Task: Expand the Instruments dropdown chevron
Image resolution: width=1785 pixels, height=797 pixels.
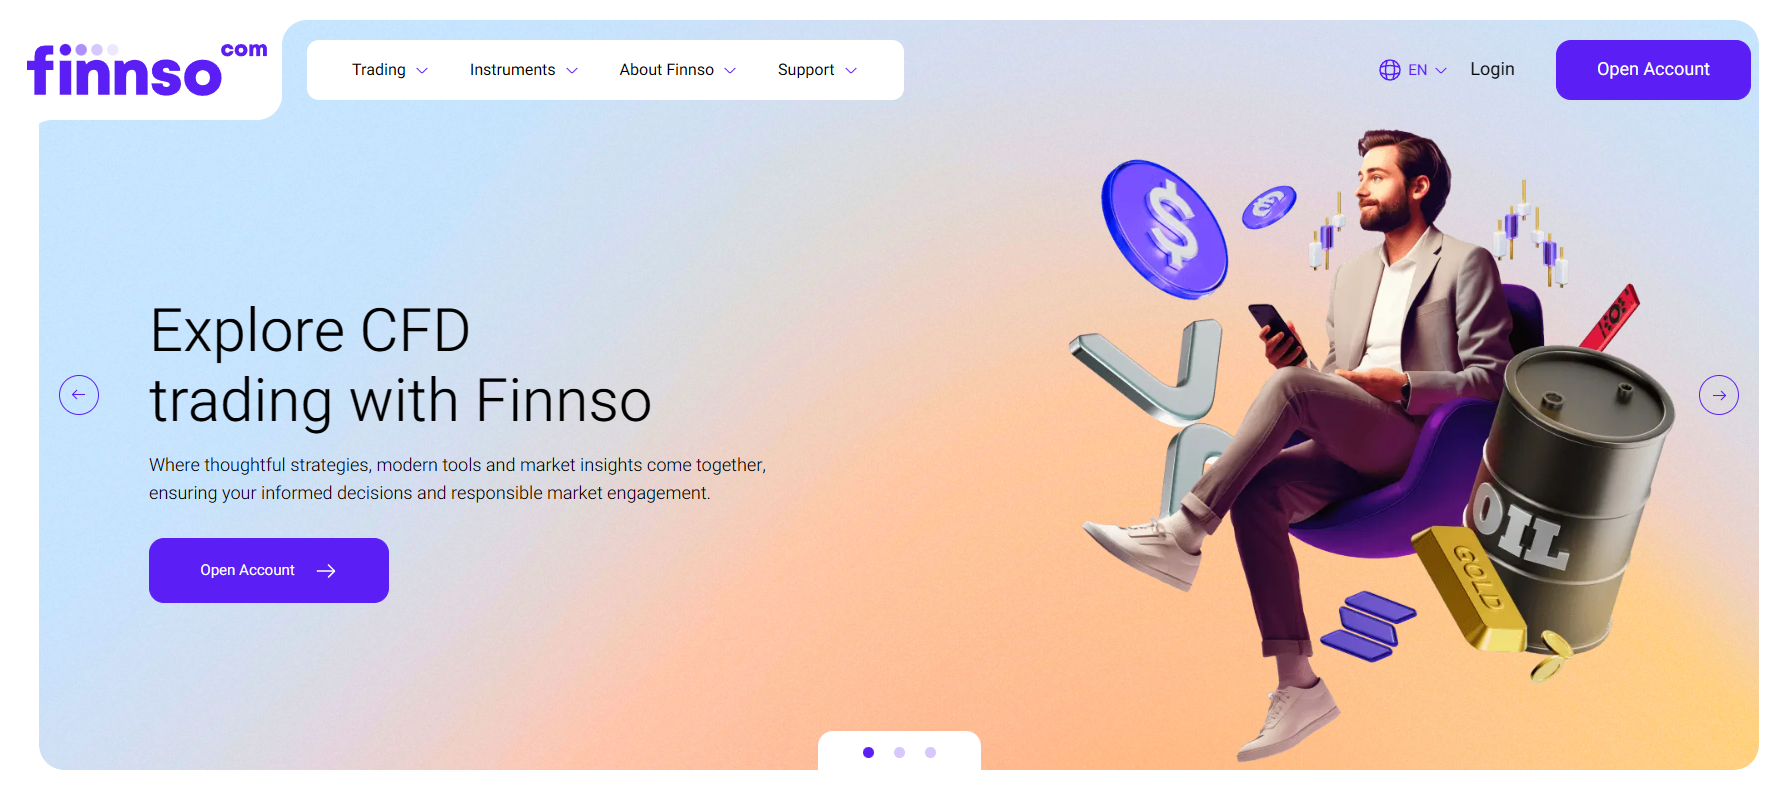Action: point(572,71)
